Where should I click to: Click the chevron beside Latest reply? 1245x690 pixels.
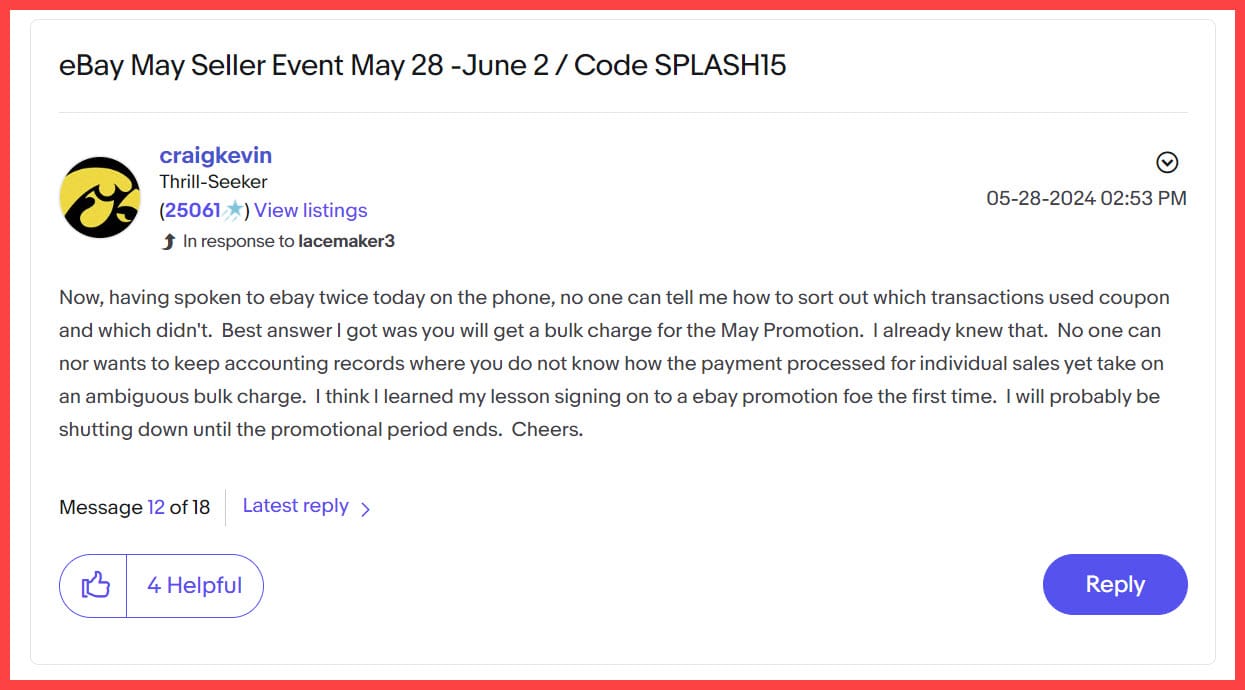pyautogui.click(x=365, y=509)
